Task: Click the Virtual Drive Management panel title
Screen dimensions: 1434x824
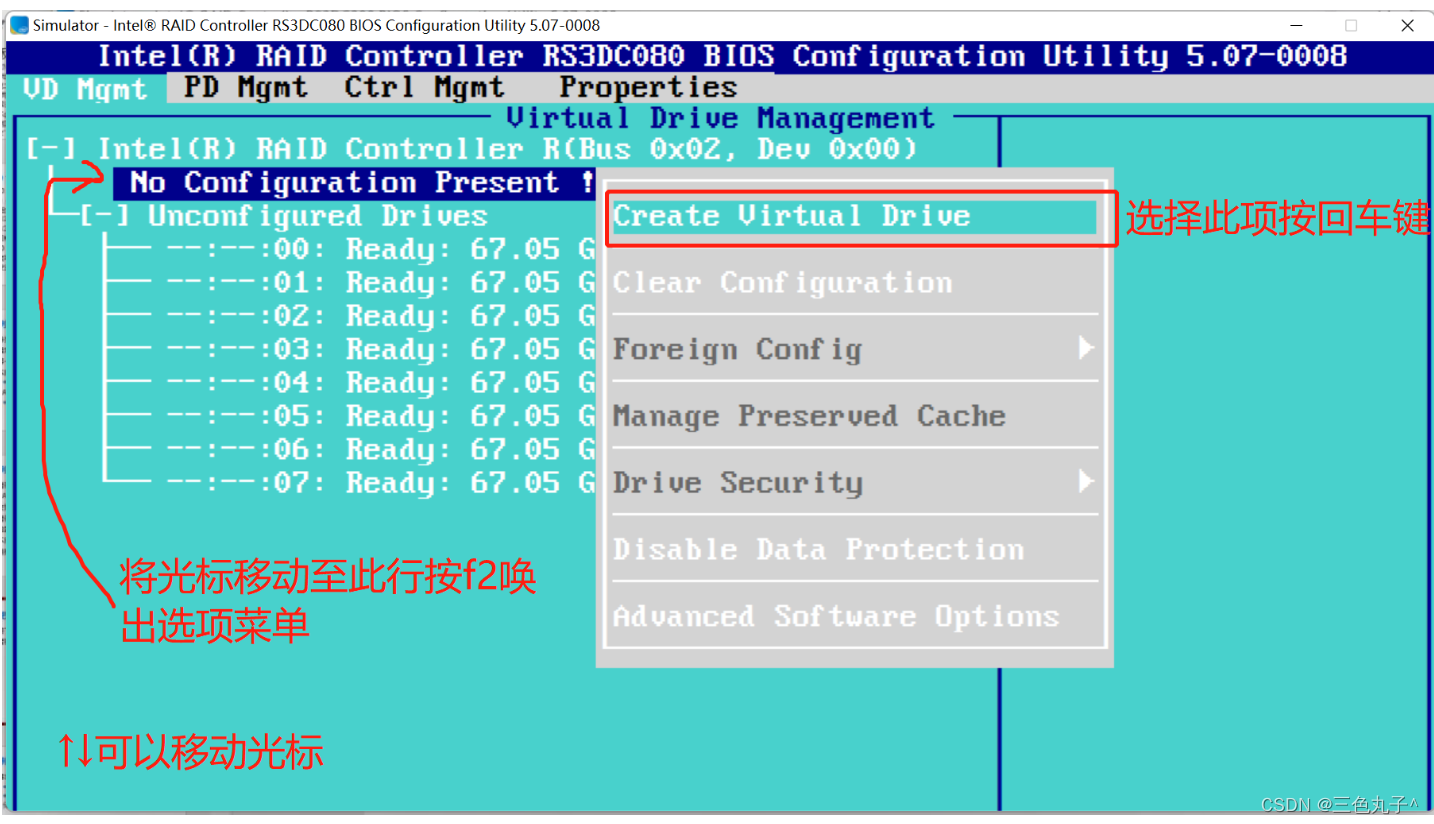Action: (x=720, y=118)
